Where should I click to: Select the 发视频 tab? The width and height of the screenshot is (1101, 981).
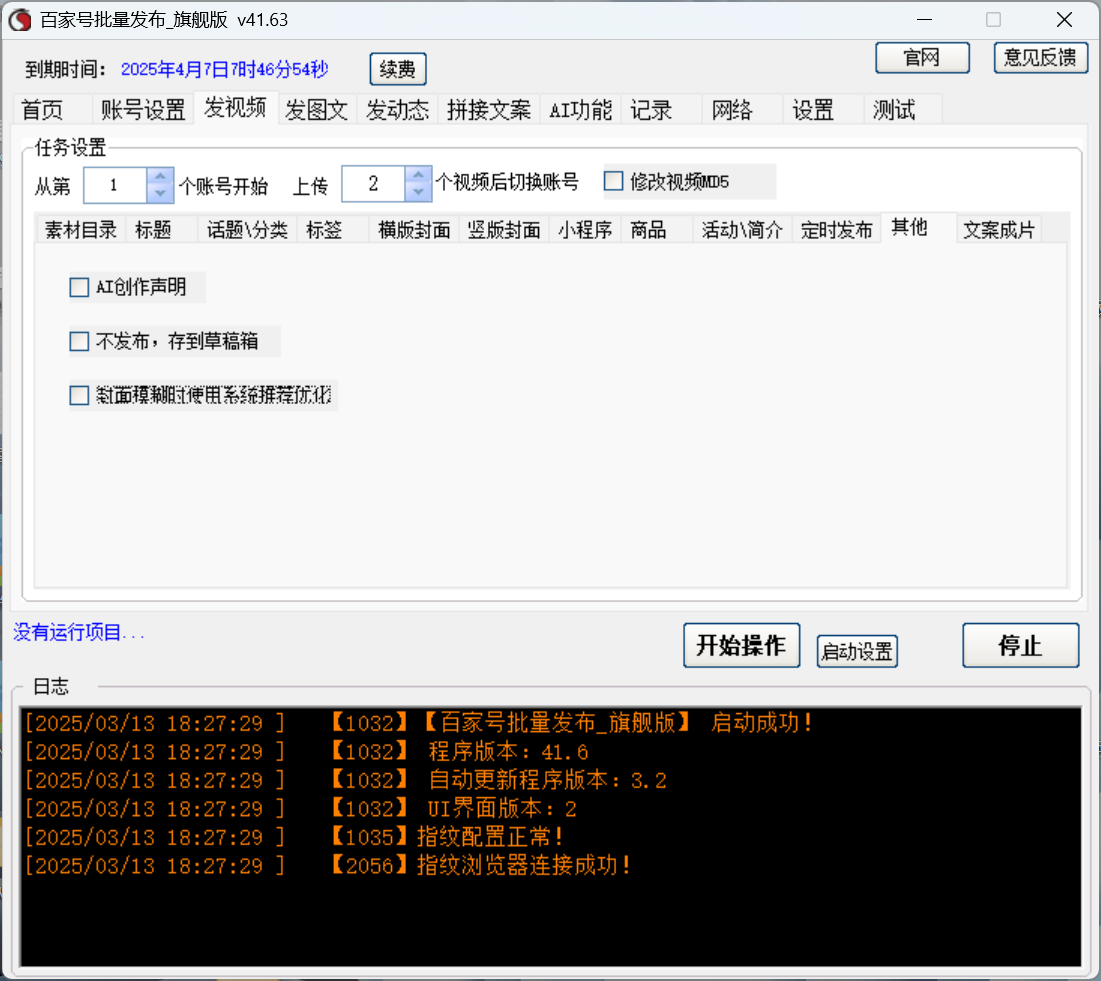(x=235, y=108)
